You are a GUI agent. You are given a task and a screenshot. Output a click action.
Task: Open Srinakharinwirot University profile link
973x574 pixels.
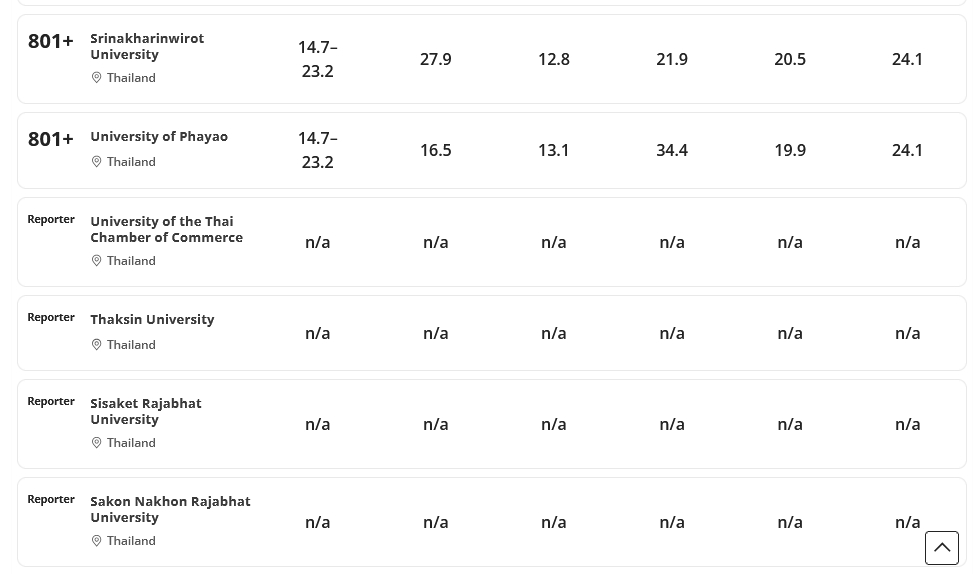click(146, 46)
